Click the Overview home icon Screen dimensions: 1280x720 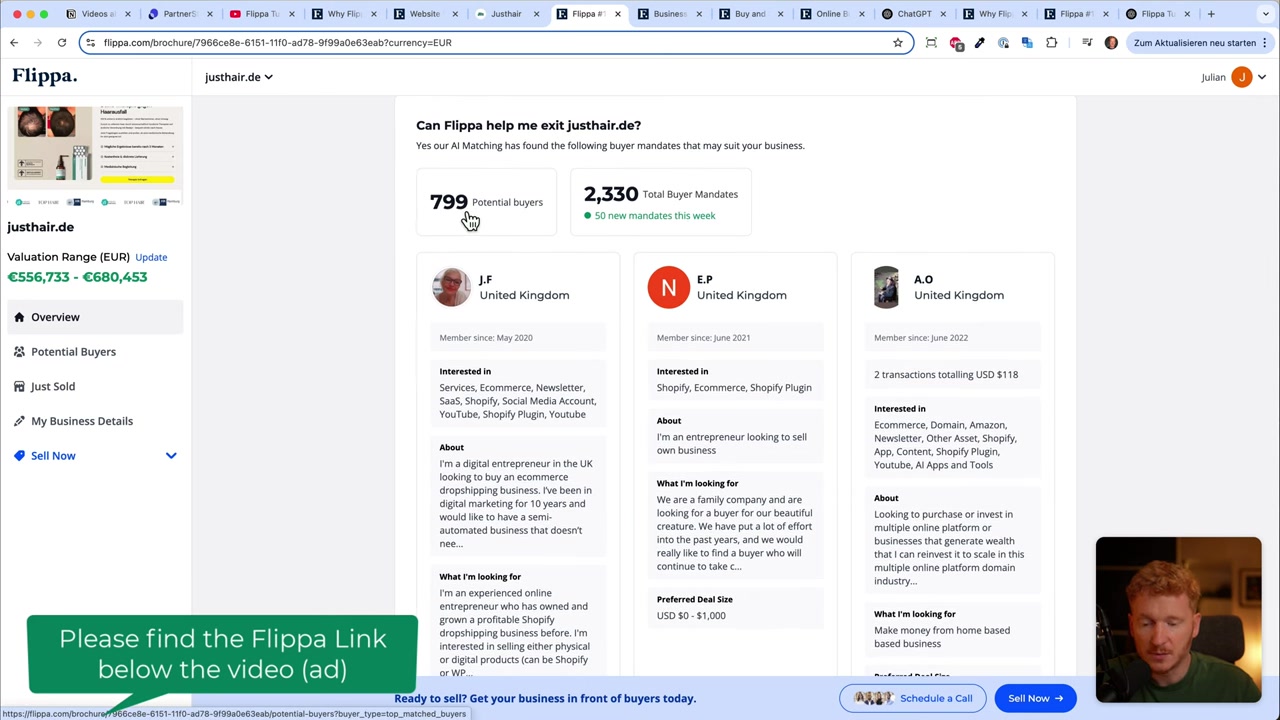click(x=19, y=317)
